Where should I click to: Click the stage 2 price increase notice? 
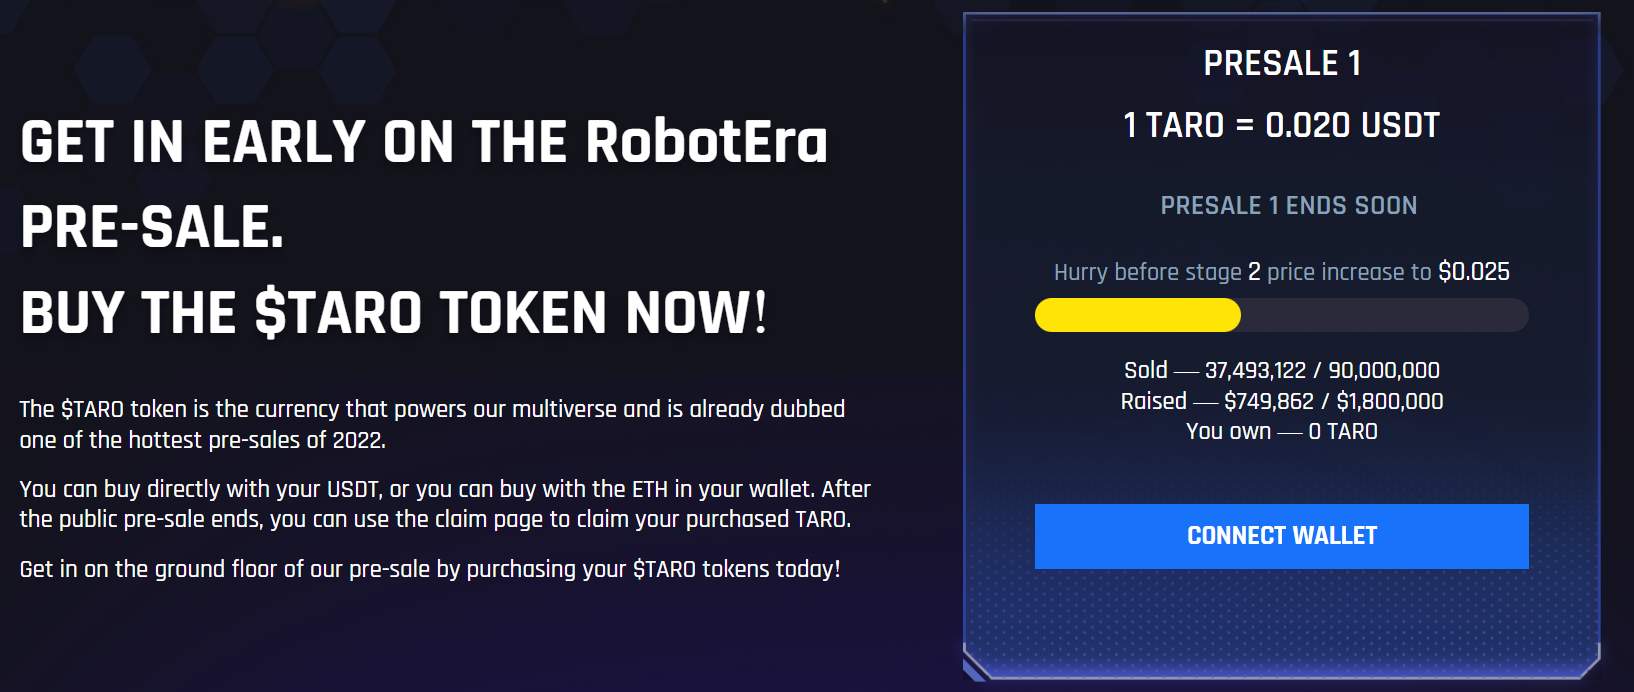1282,272
